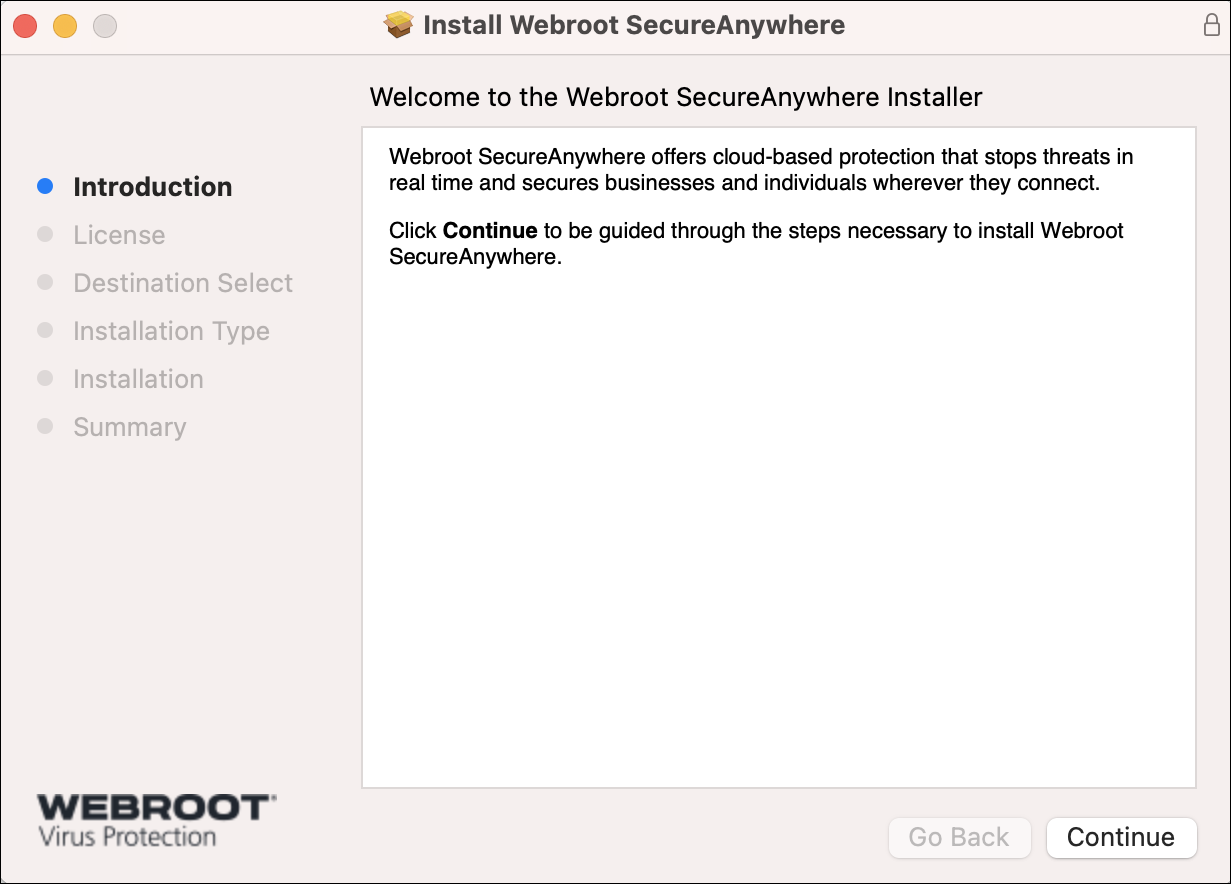Click the Install Webroot SecureAnywhere title text
The image size is (1231, 884).
634,24
